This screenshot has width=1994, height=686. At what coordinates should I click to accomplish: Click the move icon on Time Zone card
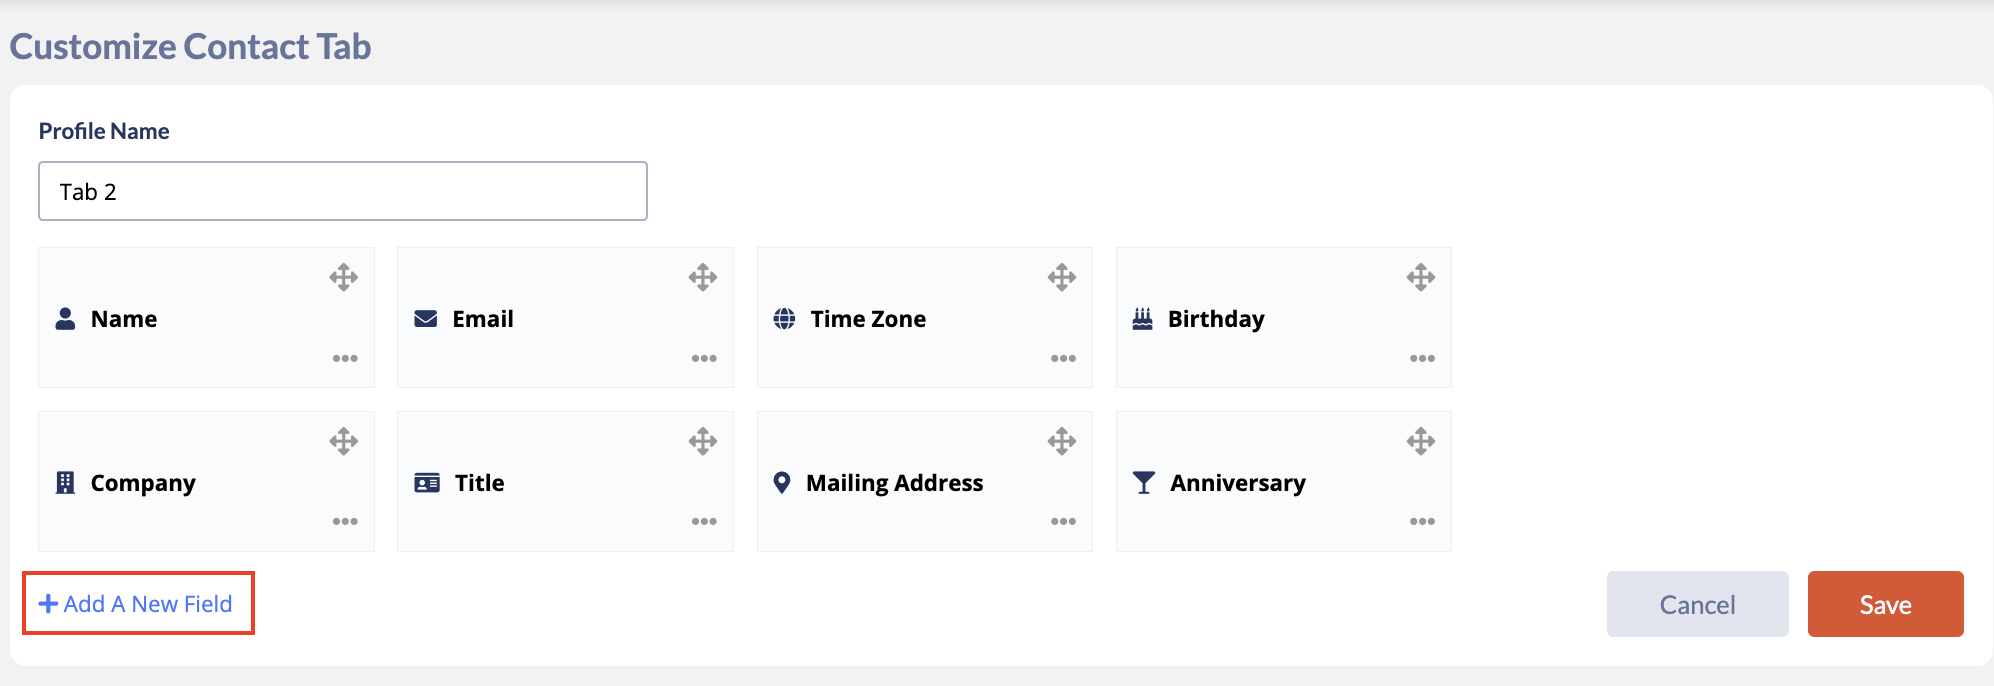coord(1062,277)
